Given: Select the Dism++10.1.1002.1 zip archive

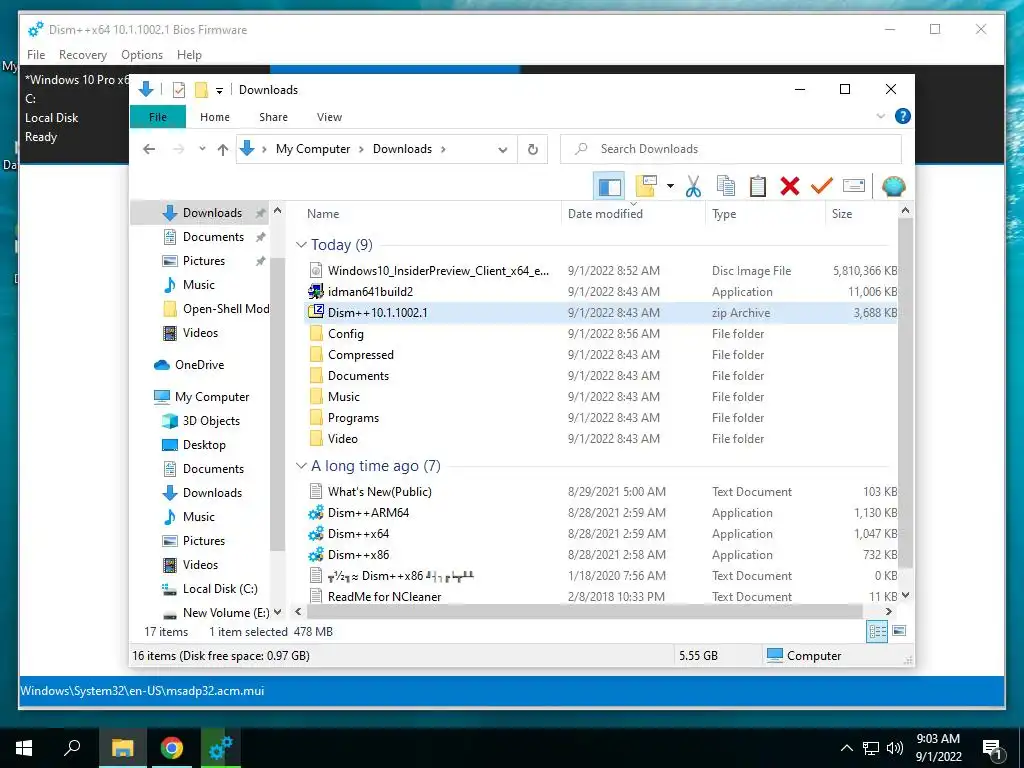Looking at the screenshot, I should point(377,313).
